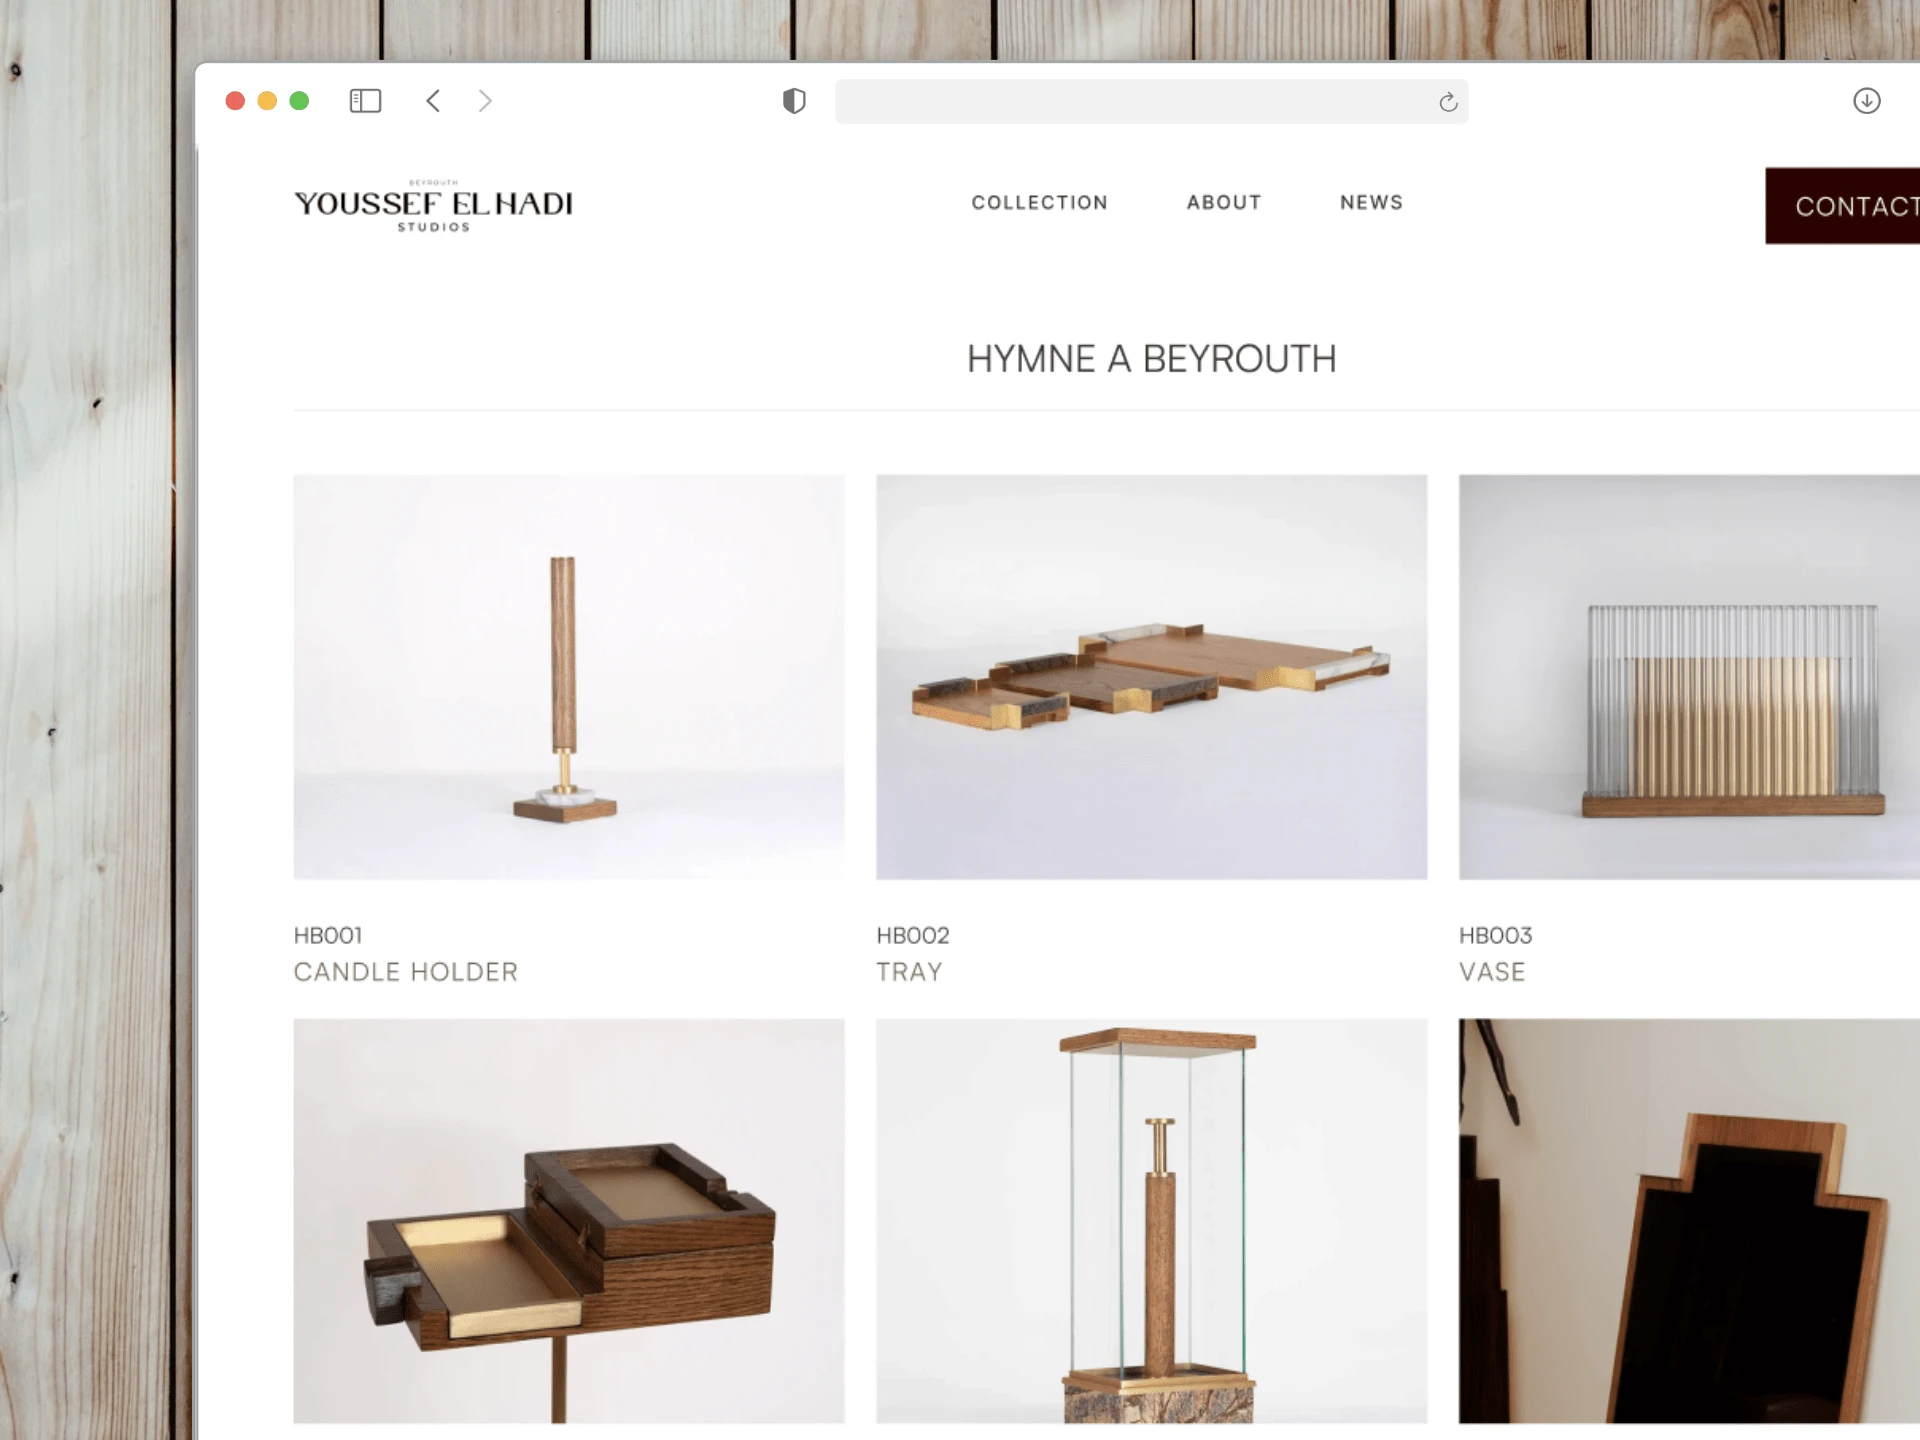Open the HB001 Candle Holder image
Viewport: 1920px width, 1440px height.
coord(569,677)
